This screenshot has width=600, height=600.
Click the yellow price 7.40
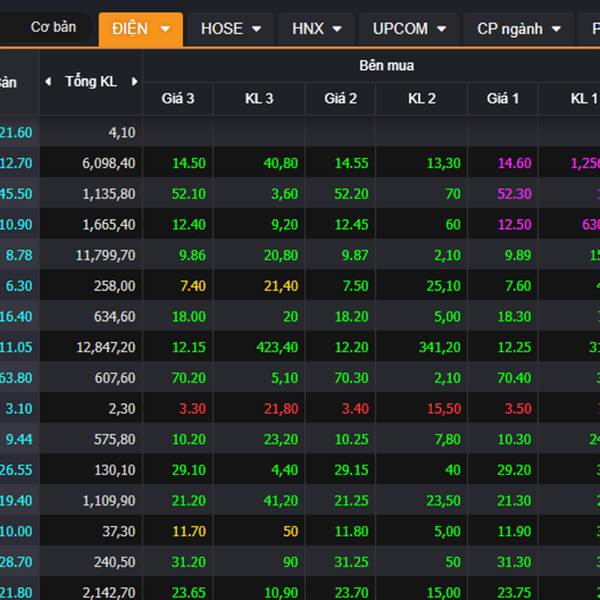coord(193,286)
